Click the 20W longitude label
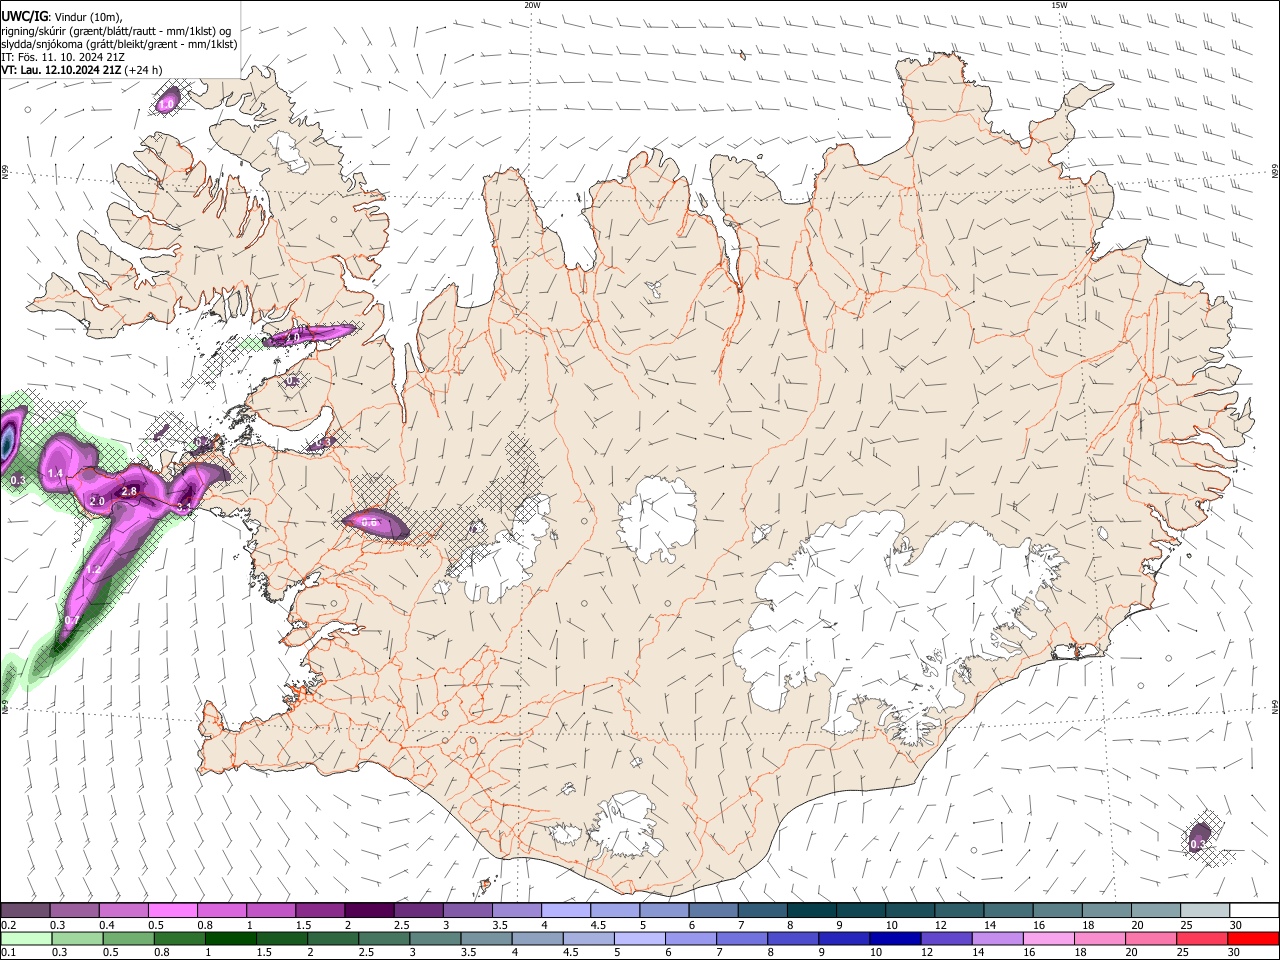This screenshot has height=960, width=1280. click(x=532, y=5)
